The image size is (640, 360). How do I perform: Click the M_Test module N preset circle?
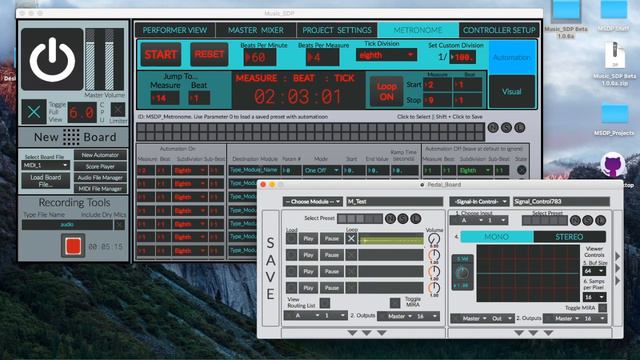coord(390,219)
